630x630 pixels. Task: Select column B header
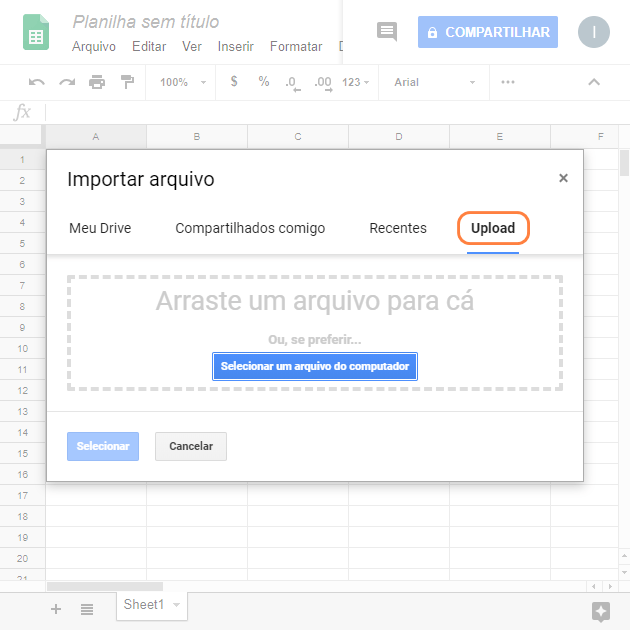[197, 137]
